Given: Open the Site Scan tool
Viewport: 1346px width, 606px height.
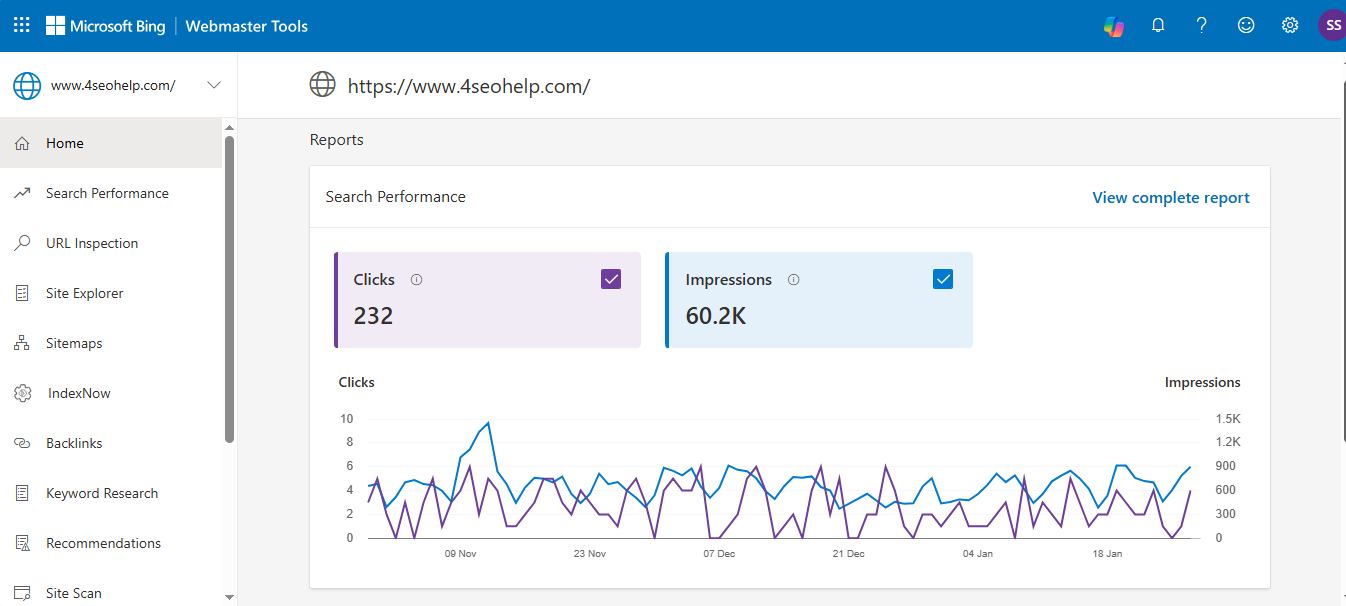Looking at the screenshot, I should coord(73,592).
